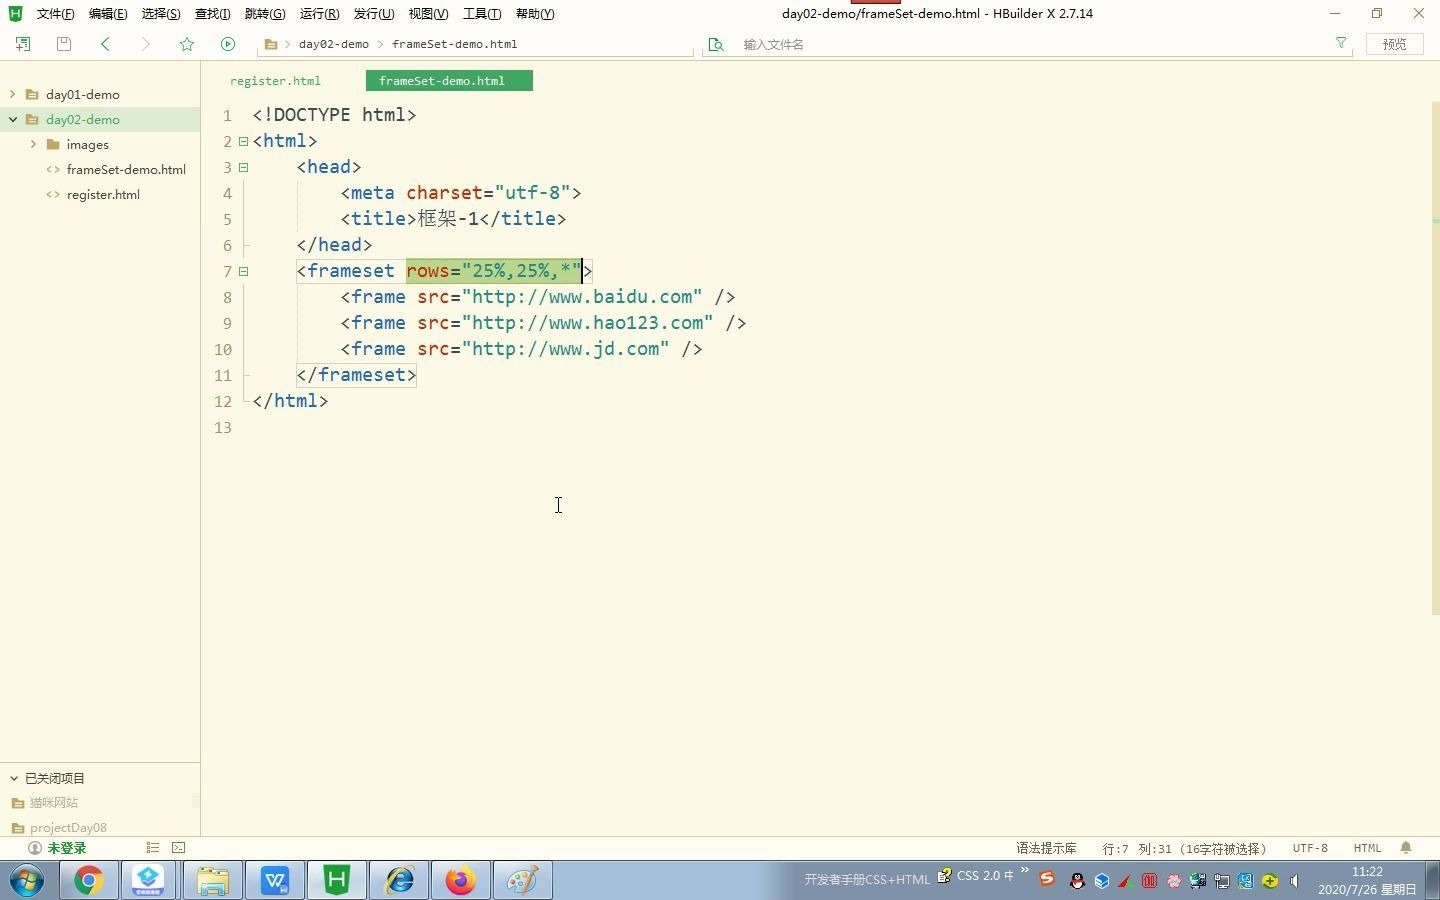Screen dimensions: 1440x900
Task: Expand the images folder
Action: coord(33,144)
